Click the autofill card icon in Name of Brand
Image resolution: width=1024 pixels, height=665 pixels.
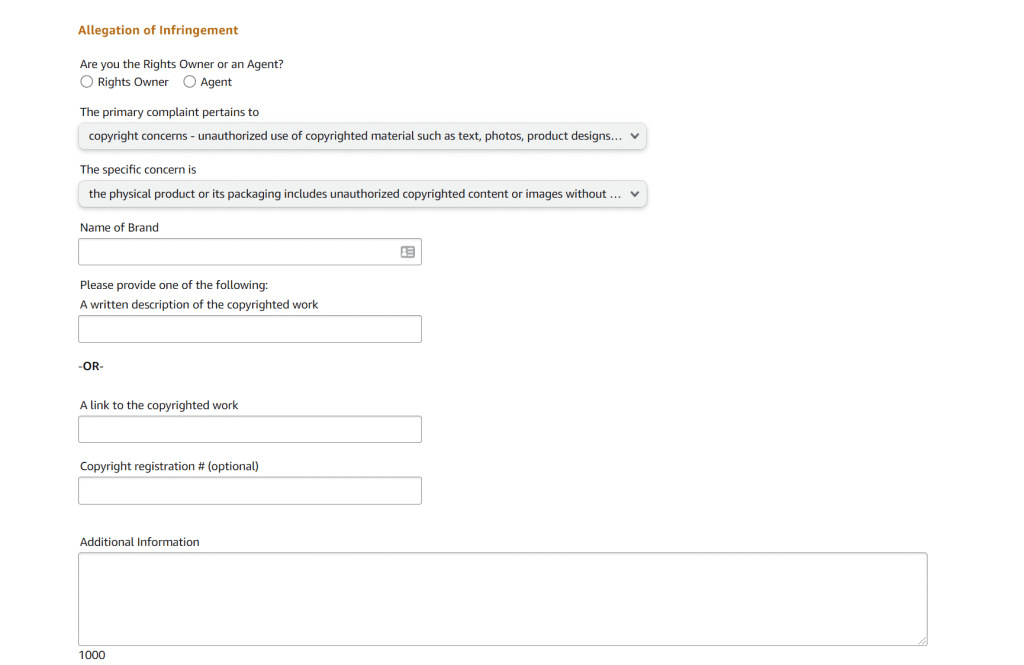click(x=407, y=252)
